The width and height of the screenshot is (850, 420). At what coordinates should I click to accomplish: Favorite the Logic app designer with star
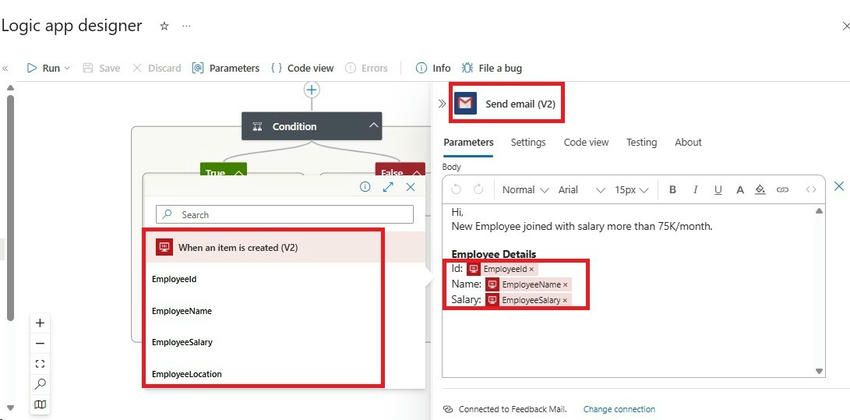click(x=164, y=26)
